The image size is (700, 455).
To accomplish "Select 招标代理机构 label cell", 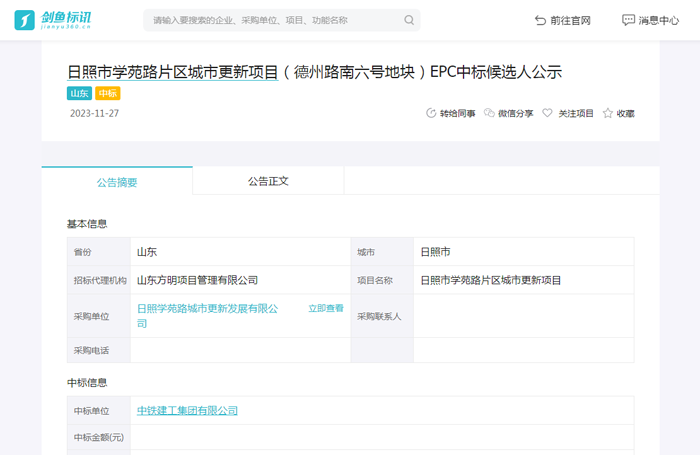I will coord(100,280).
